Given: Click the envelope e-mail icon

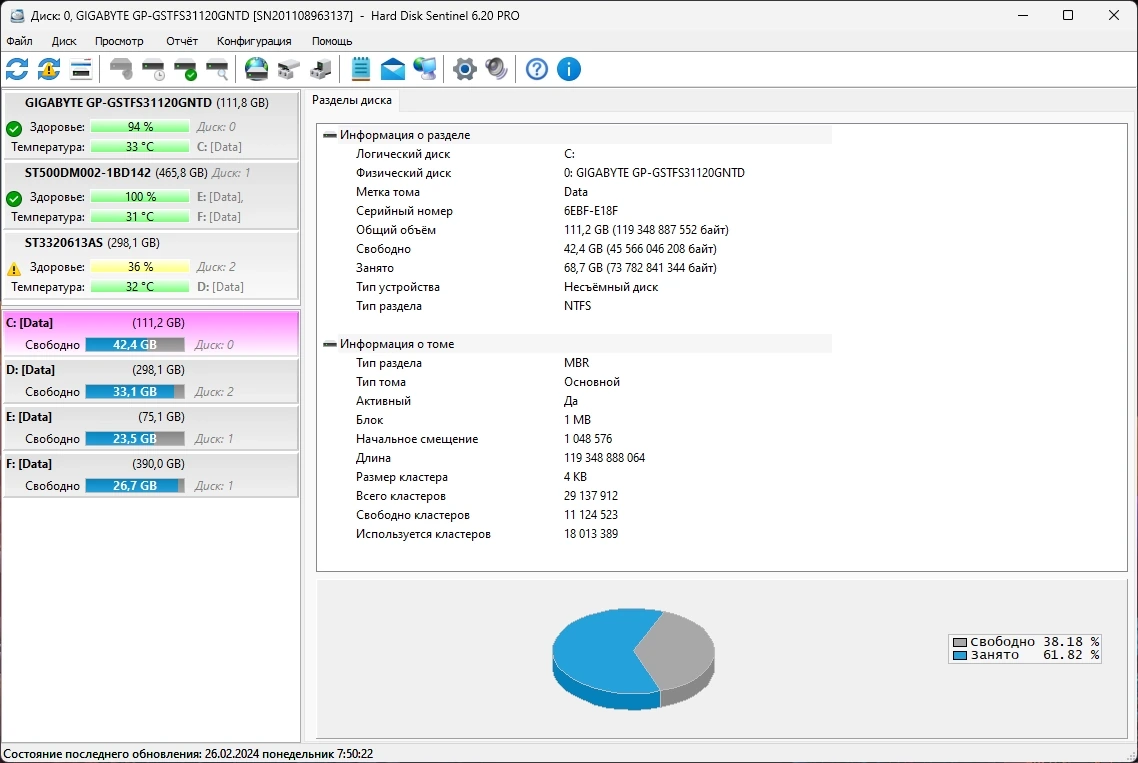Looking at the screenshot, I should coord(393,69).
